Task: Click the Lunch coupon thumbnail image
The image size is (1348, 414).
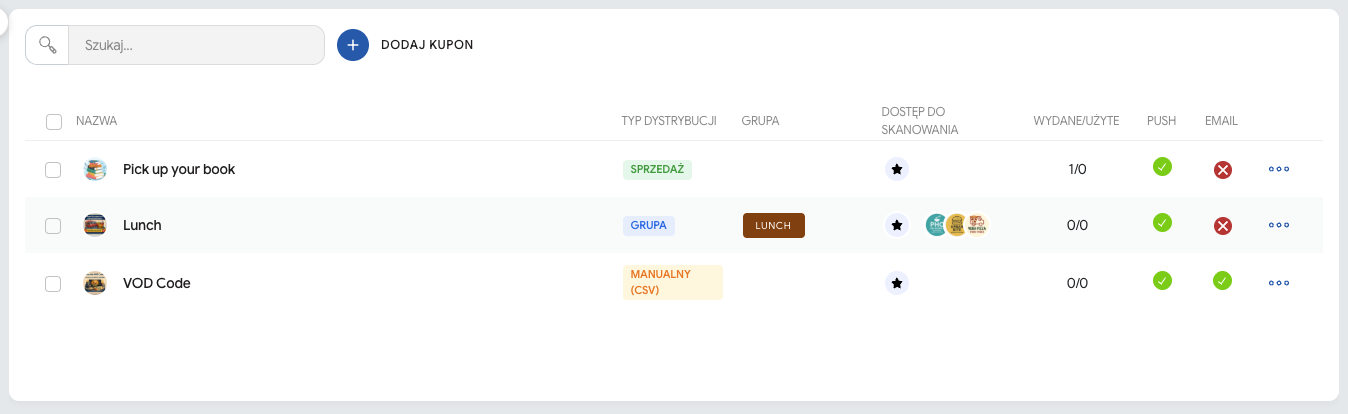Action: tap(95, 226)
